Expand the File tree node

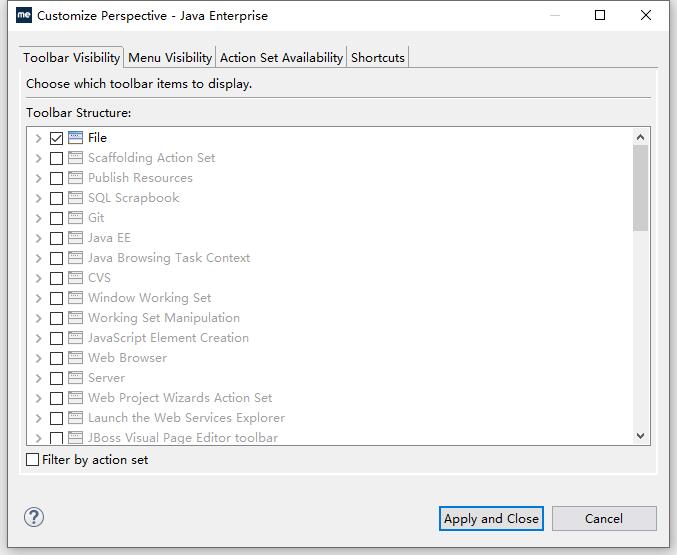point(38,138)
